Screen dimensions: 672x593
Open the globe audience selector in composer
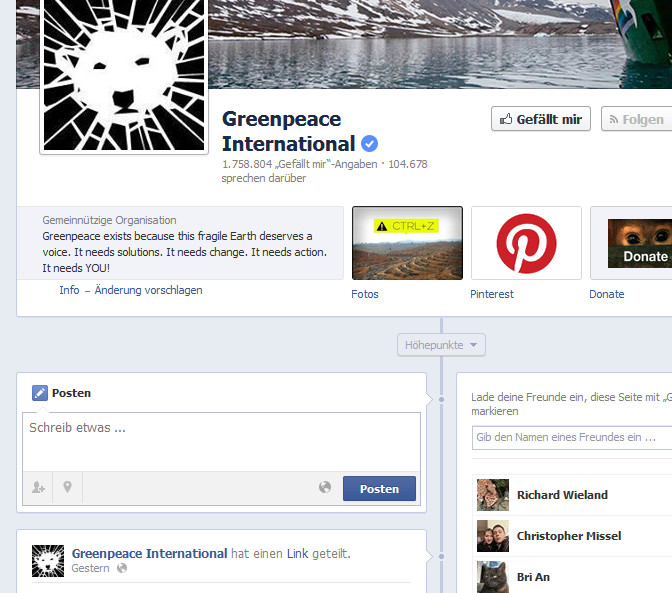325,487
